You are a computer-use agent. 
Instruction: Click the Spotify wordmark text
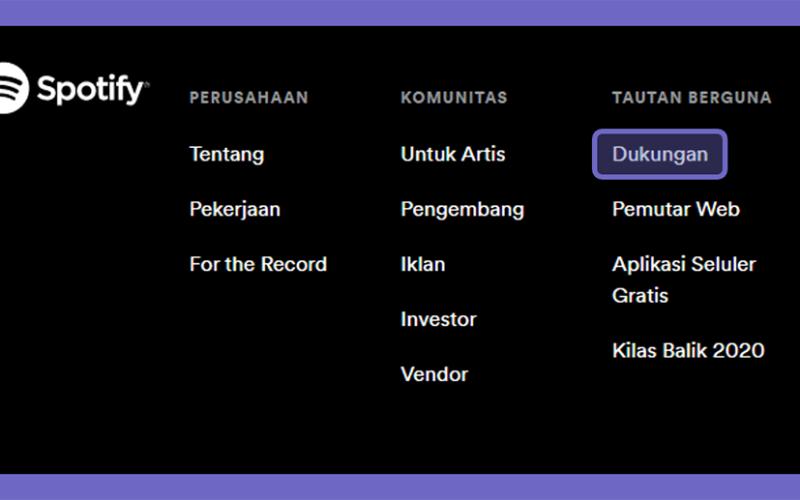[x=93, y=90]
